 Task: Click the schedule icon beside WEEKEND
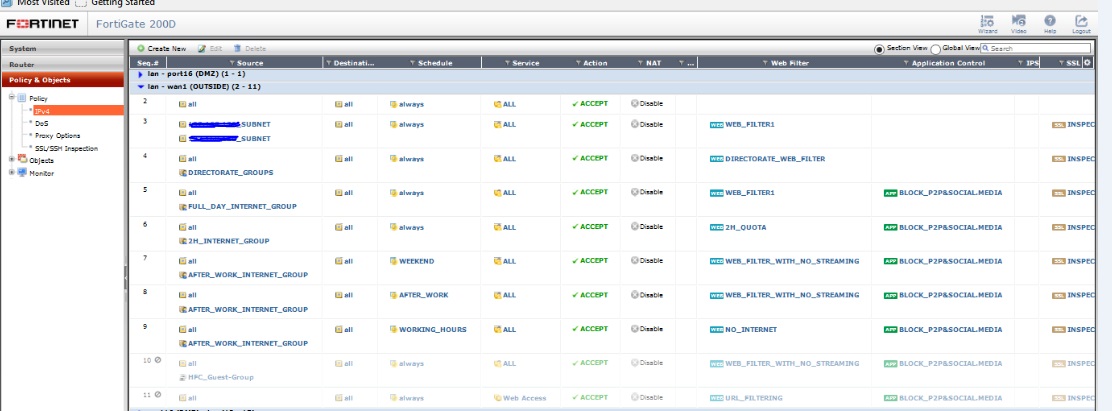click(393, 261)
